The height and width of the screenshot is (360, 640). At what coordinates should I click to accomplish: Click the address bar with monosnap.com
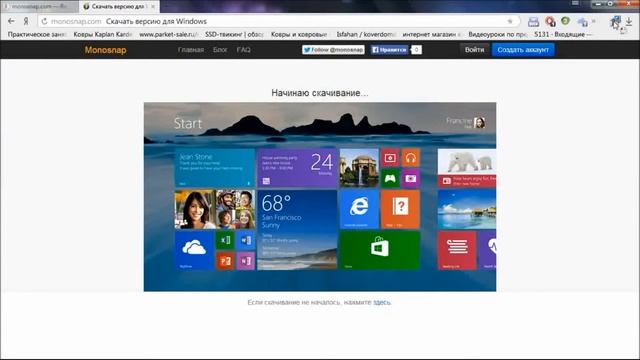pyautogui.click(x=279, y=21)
